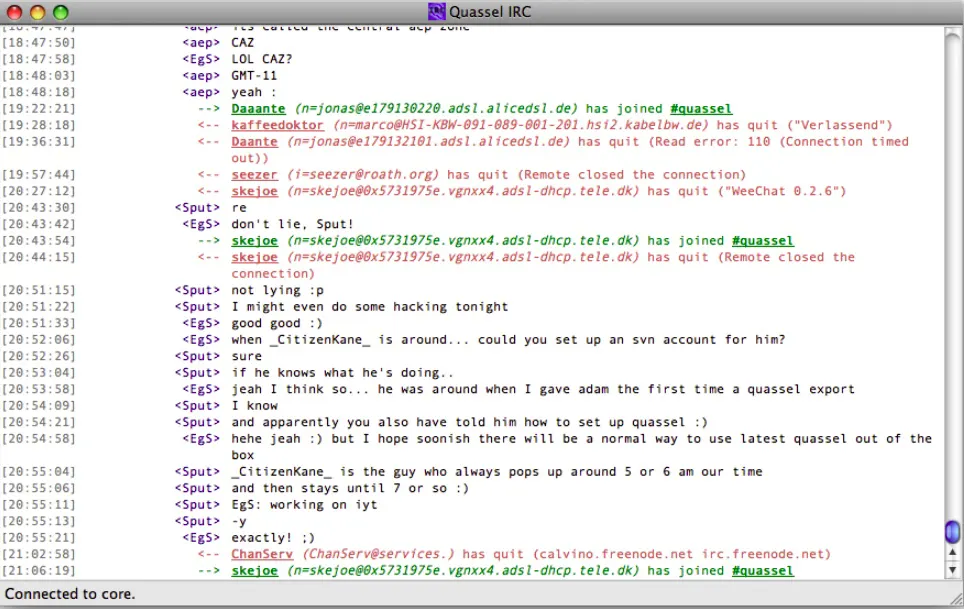The width and height of the screenshot is (964, 609).
Task: Zoom the window with the green button
Action: pos(60,12)
